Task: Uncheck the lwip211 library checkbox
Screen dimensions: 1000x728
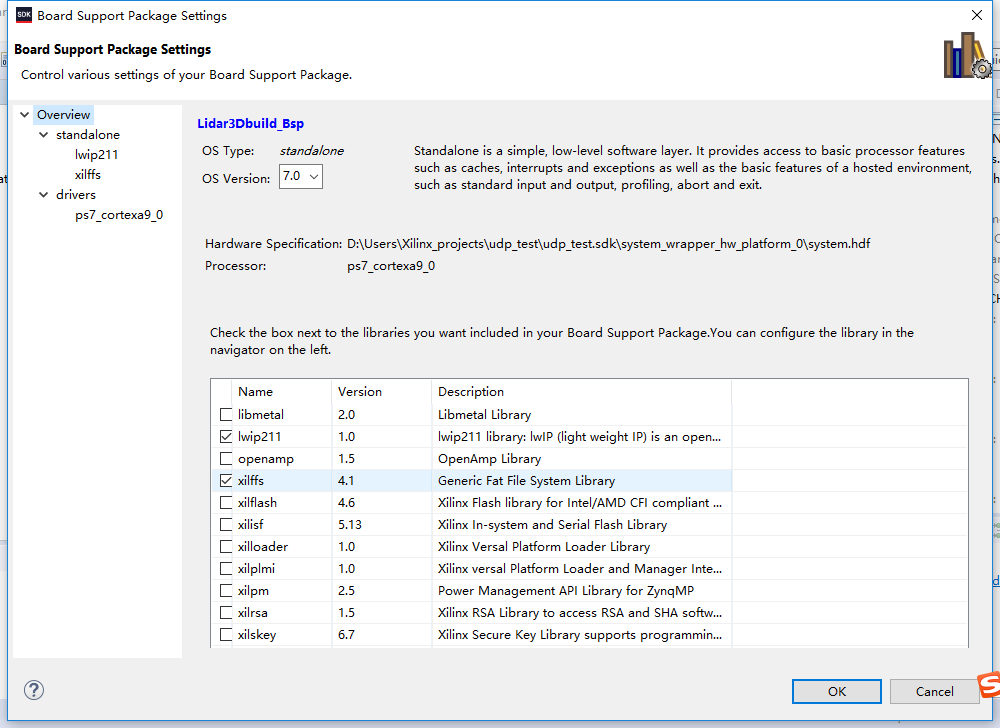Action: click(226, 437)
